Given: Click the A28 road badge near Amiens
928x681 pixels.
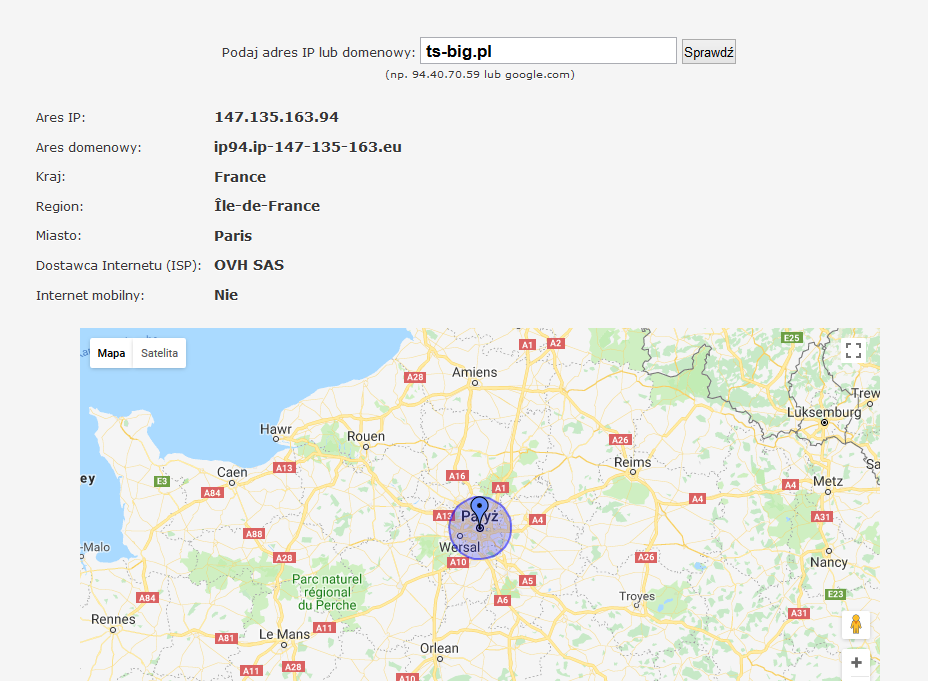Looking at the screenshot, I should point(415,377).
